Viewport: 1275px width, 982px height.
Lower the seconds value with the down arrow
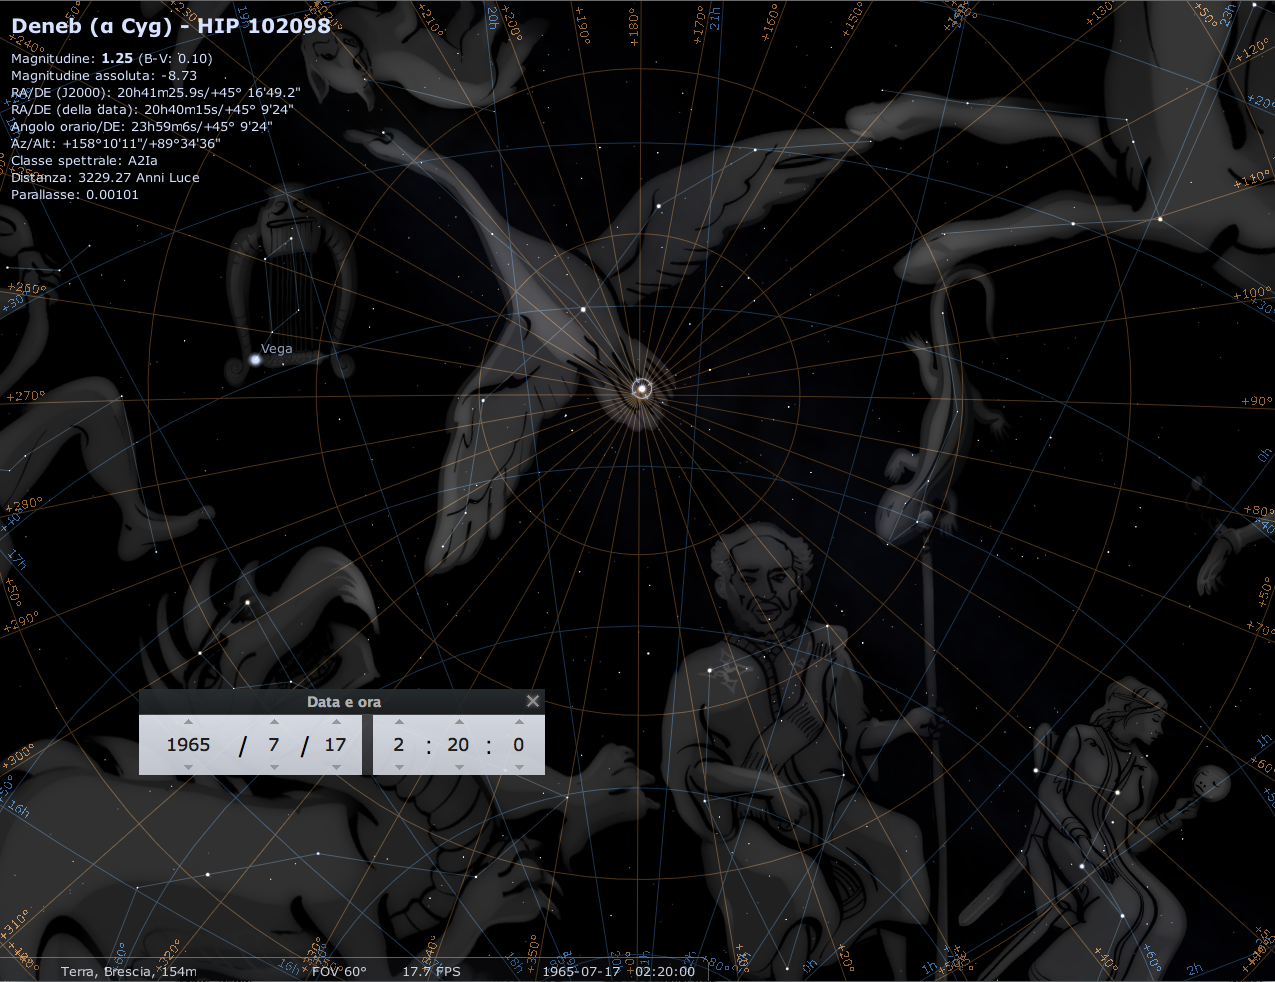point(518,767)
